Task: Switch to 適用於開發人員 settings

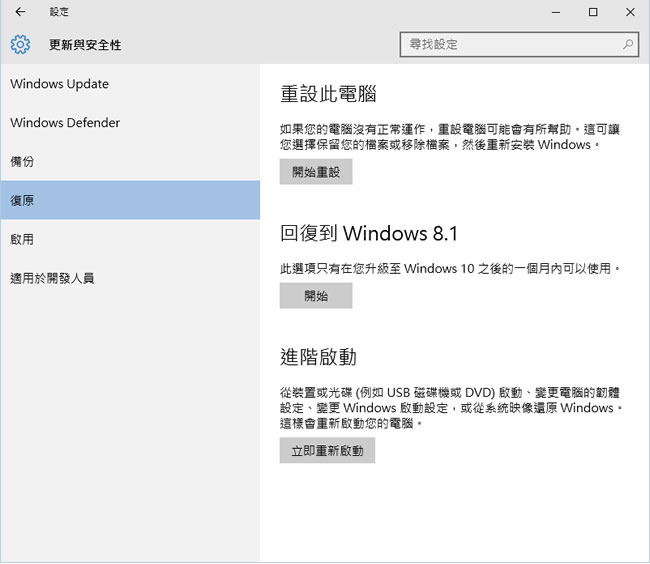Action: coord(52,278)
